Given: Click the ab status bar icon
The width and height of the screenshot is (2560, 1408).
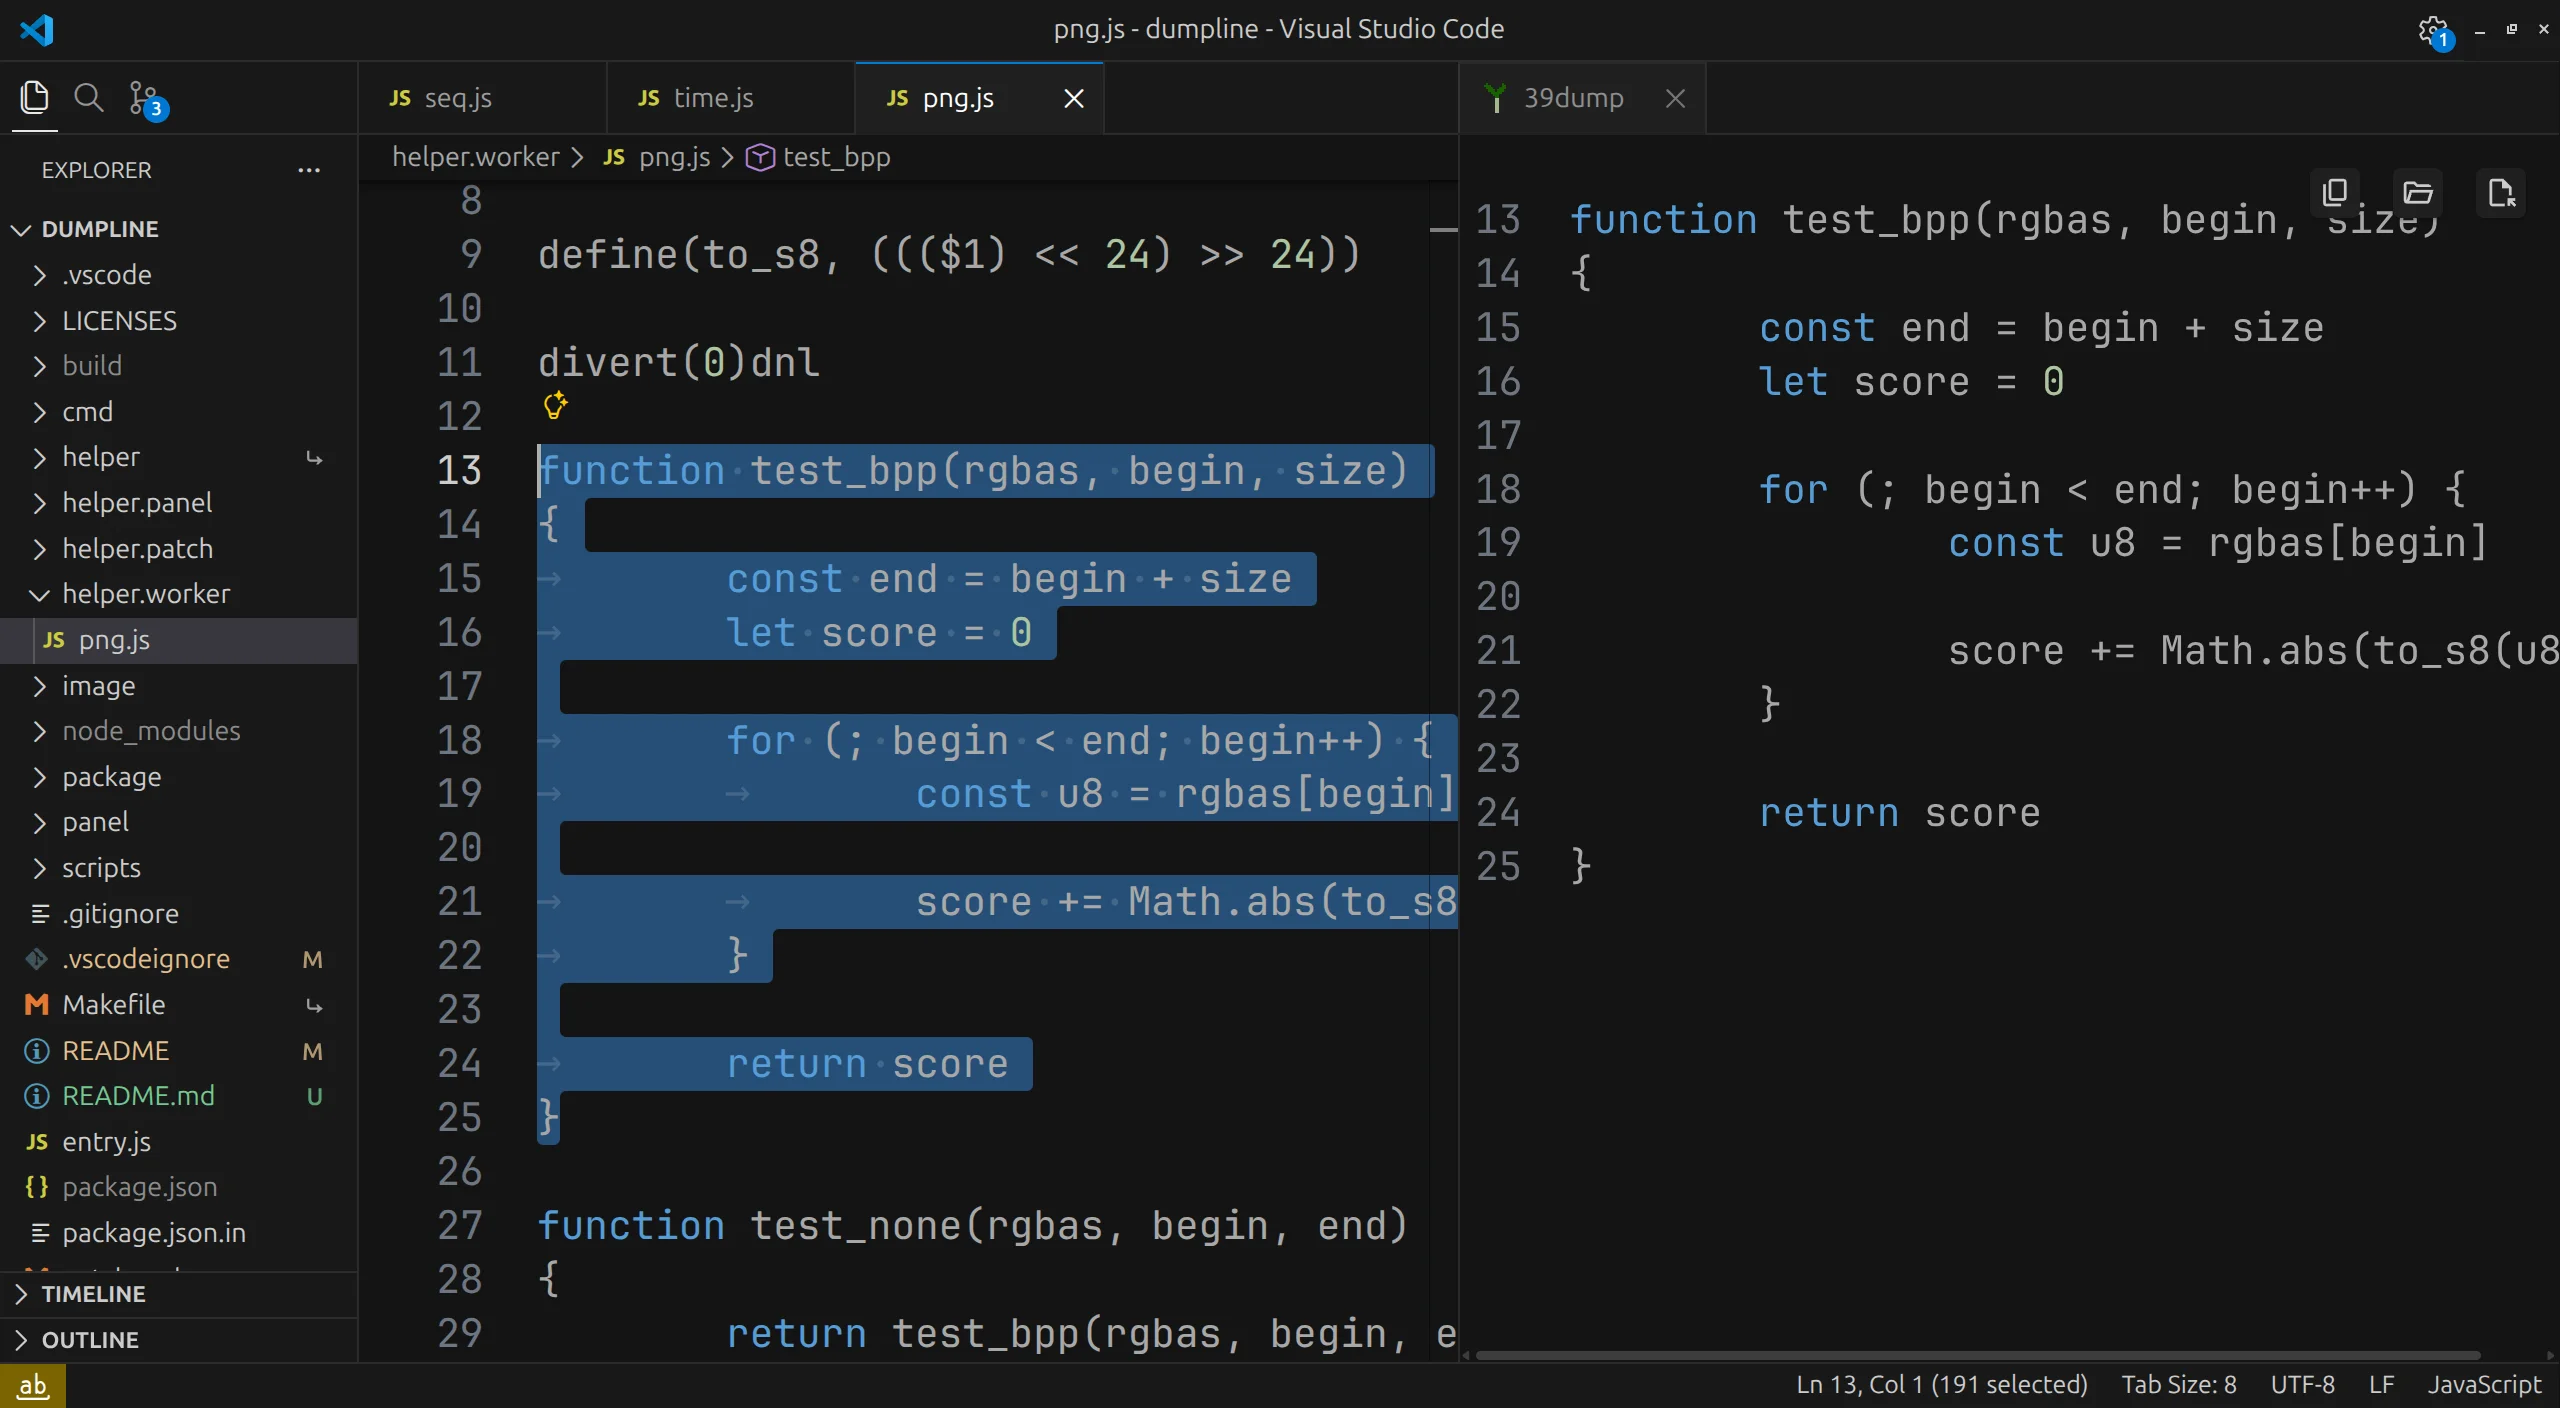Looking at the screenshot, I should (x=33, y=1386).
